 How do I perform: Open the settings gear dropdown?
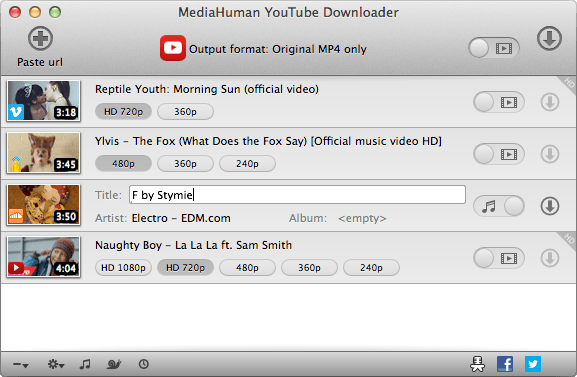pyautogui.click(x=56, y=364)
